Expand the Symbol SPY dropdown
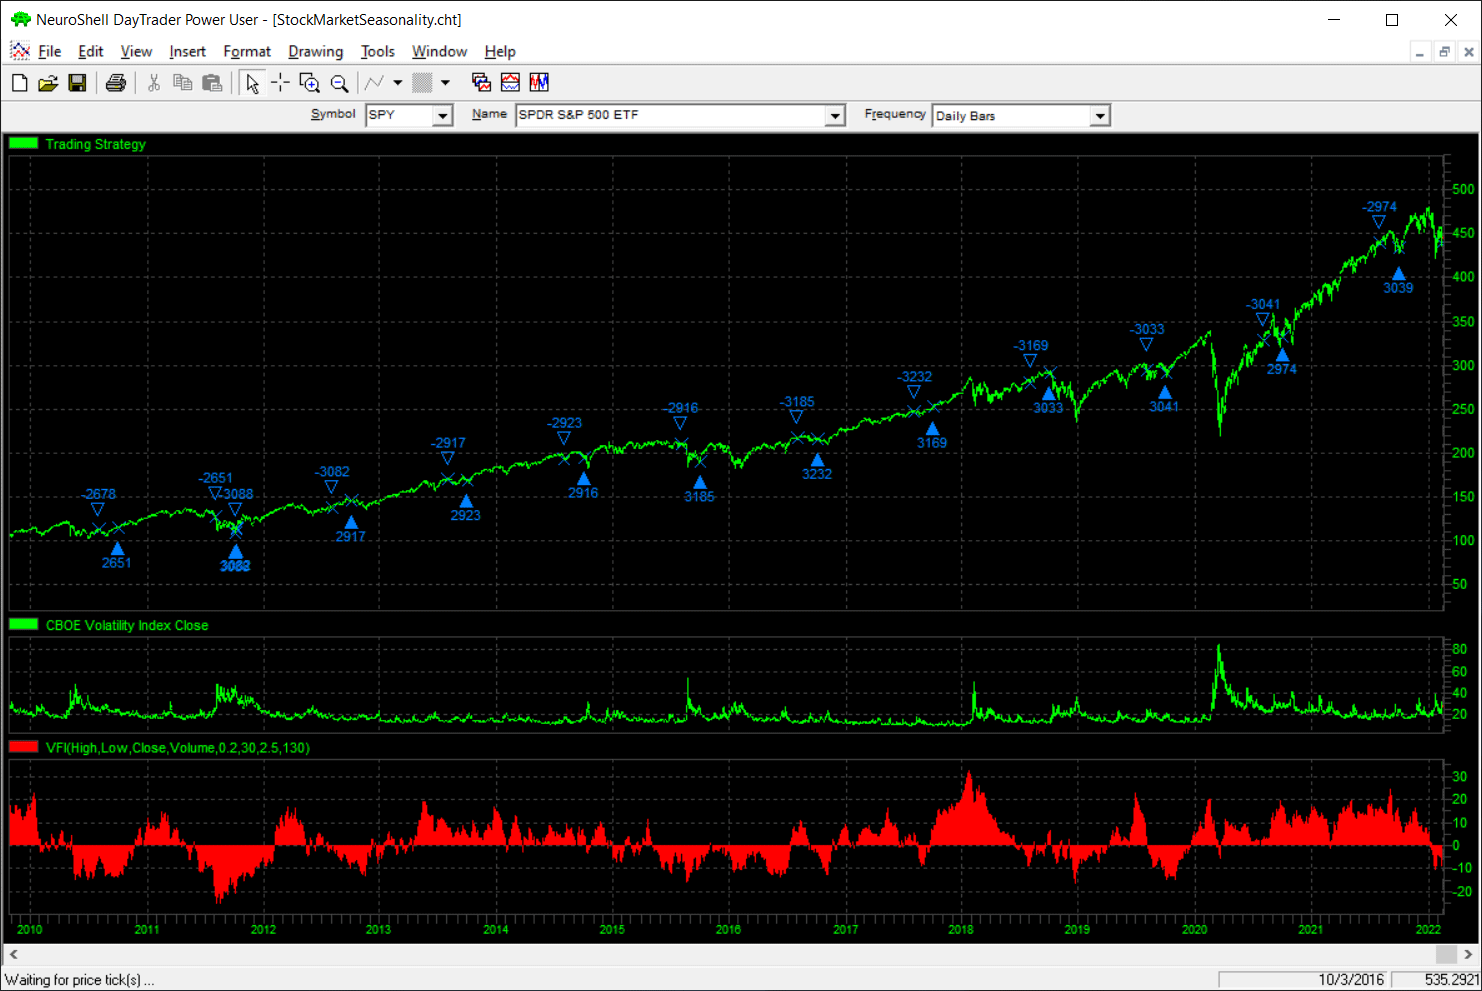The height and width of the screenshot is (991, 1482). pos(442,116)
